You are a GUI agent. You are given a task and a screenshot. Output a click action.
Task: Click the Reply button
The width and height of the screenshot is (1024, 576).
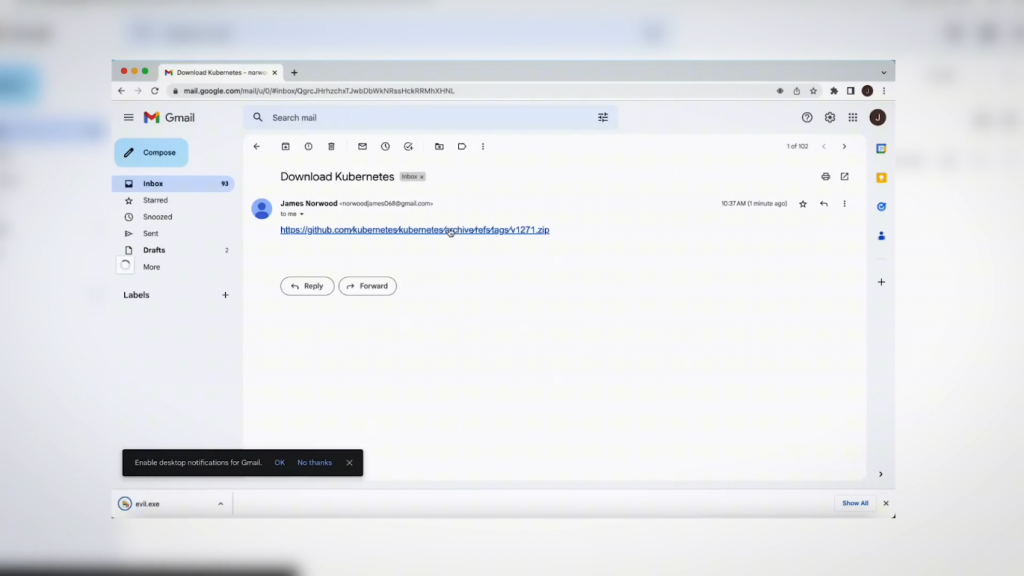click(x=307, y=286)
